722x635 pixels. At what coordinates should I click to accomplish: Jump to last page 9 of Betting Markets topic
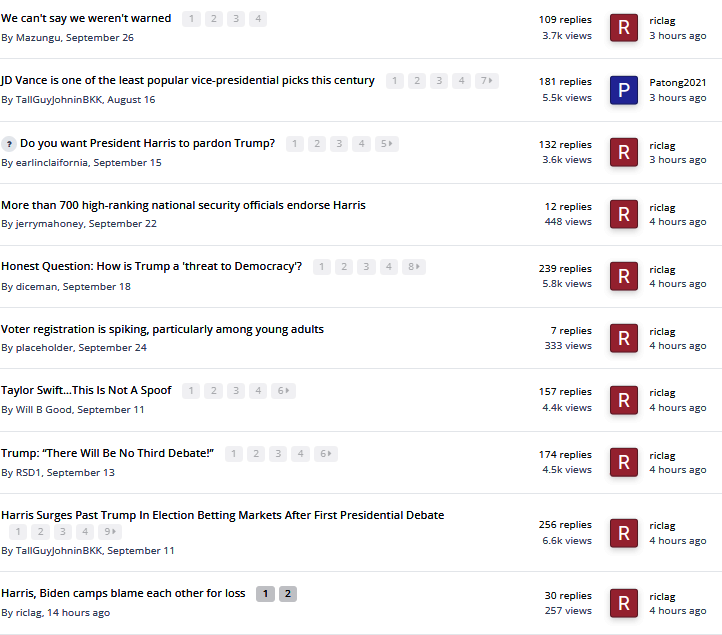[x=110, y=531]
